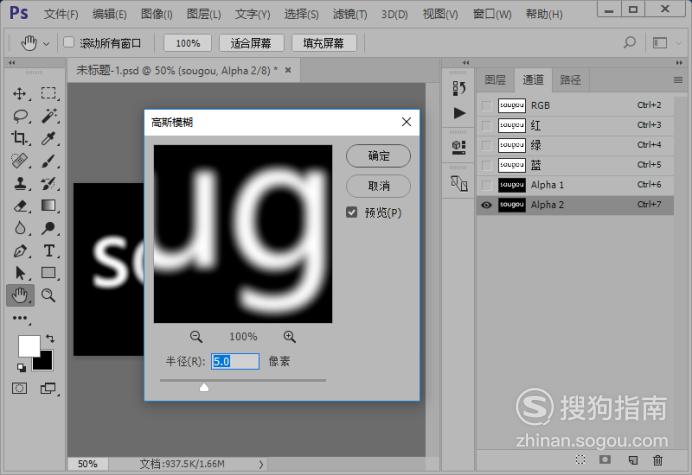This screenshot has height=475, width=692.
Task: Select the Hand tool in toolbox
Action: tap(20, 295)
